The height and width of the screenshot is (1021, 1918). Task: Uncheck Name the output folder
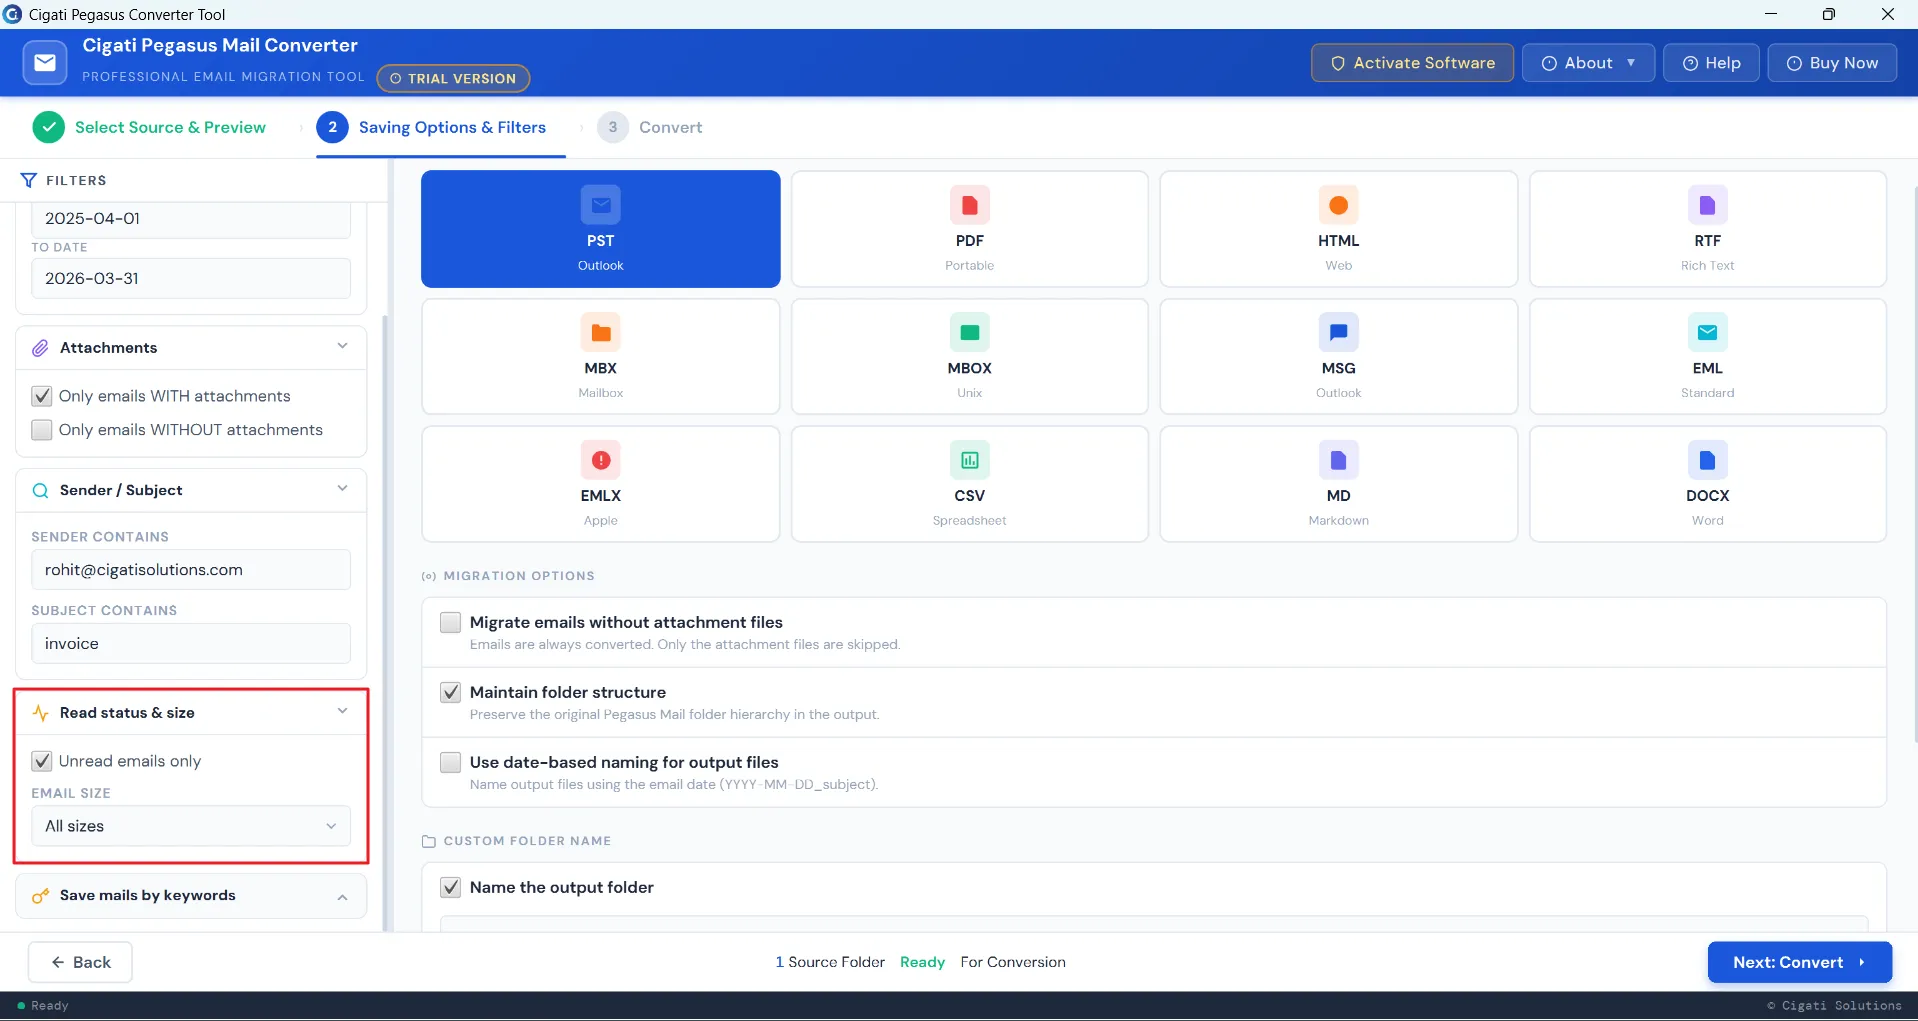pyautogui.click(x=451, y=887)
